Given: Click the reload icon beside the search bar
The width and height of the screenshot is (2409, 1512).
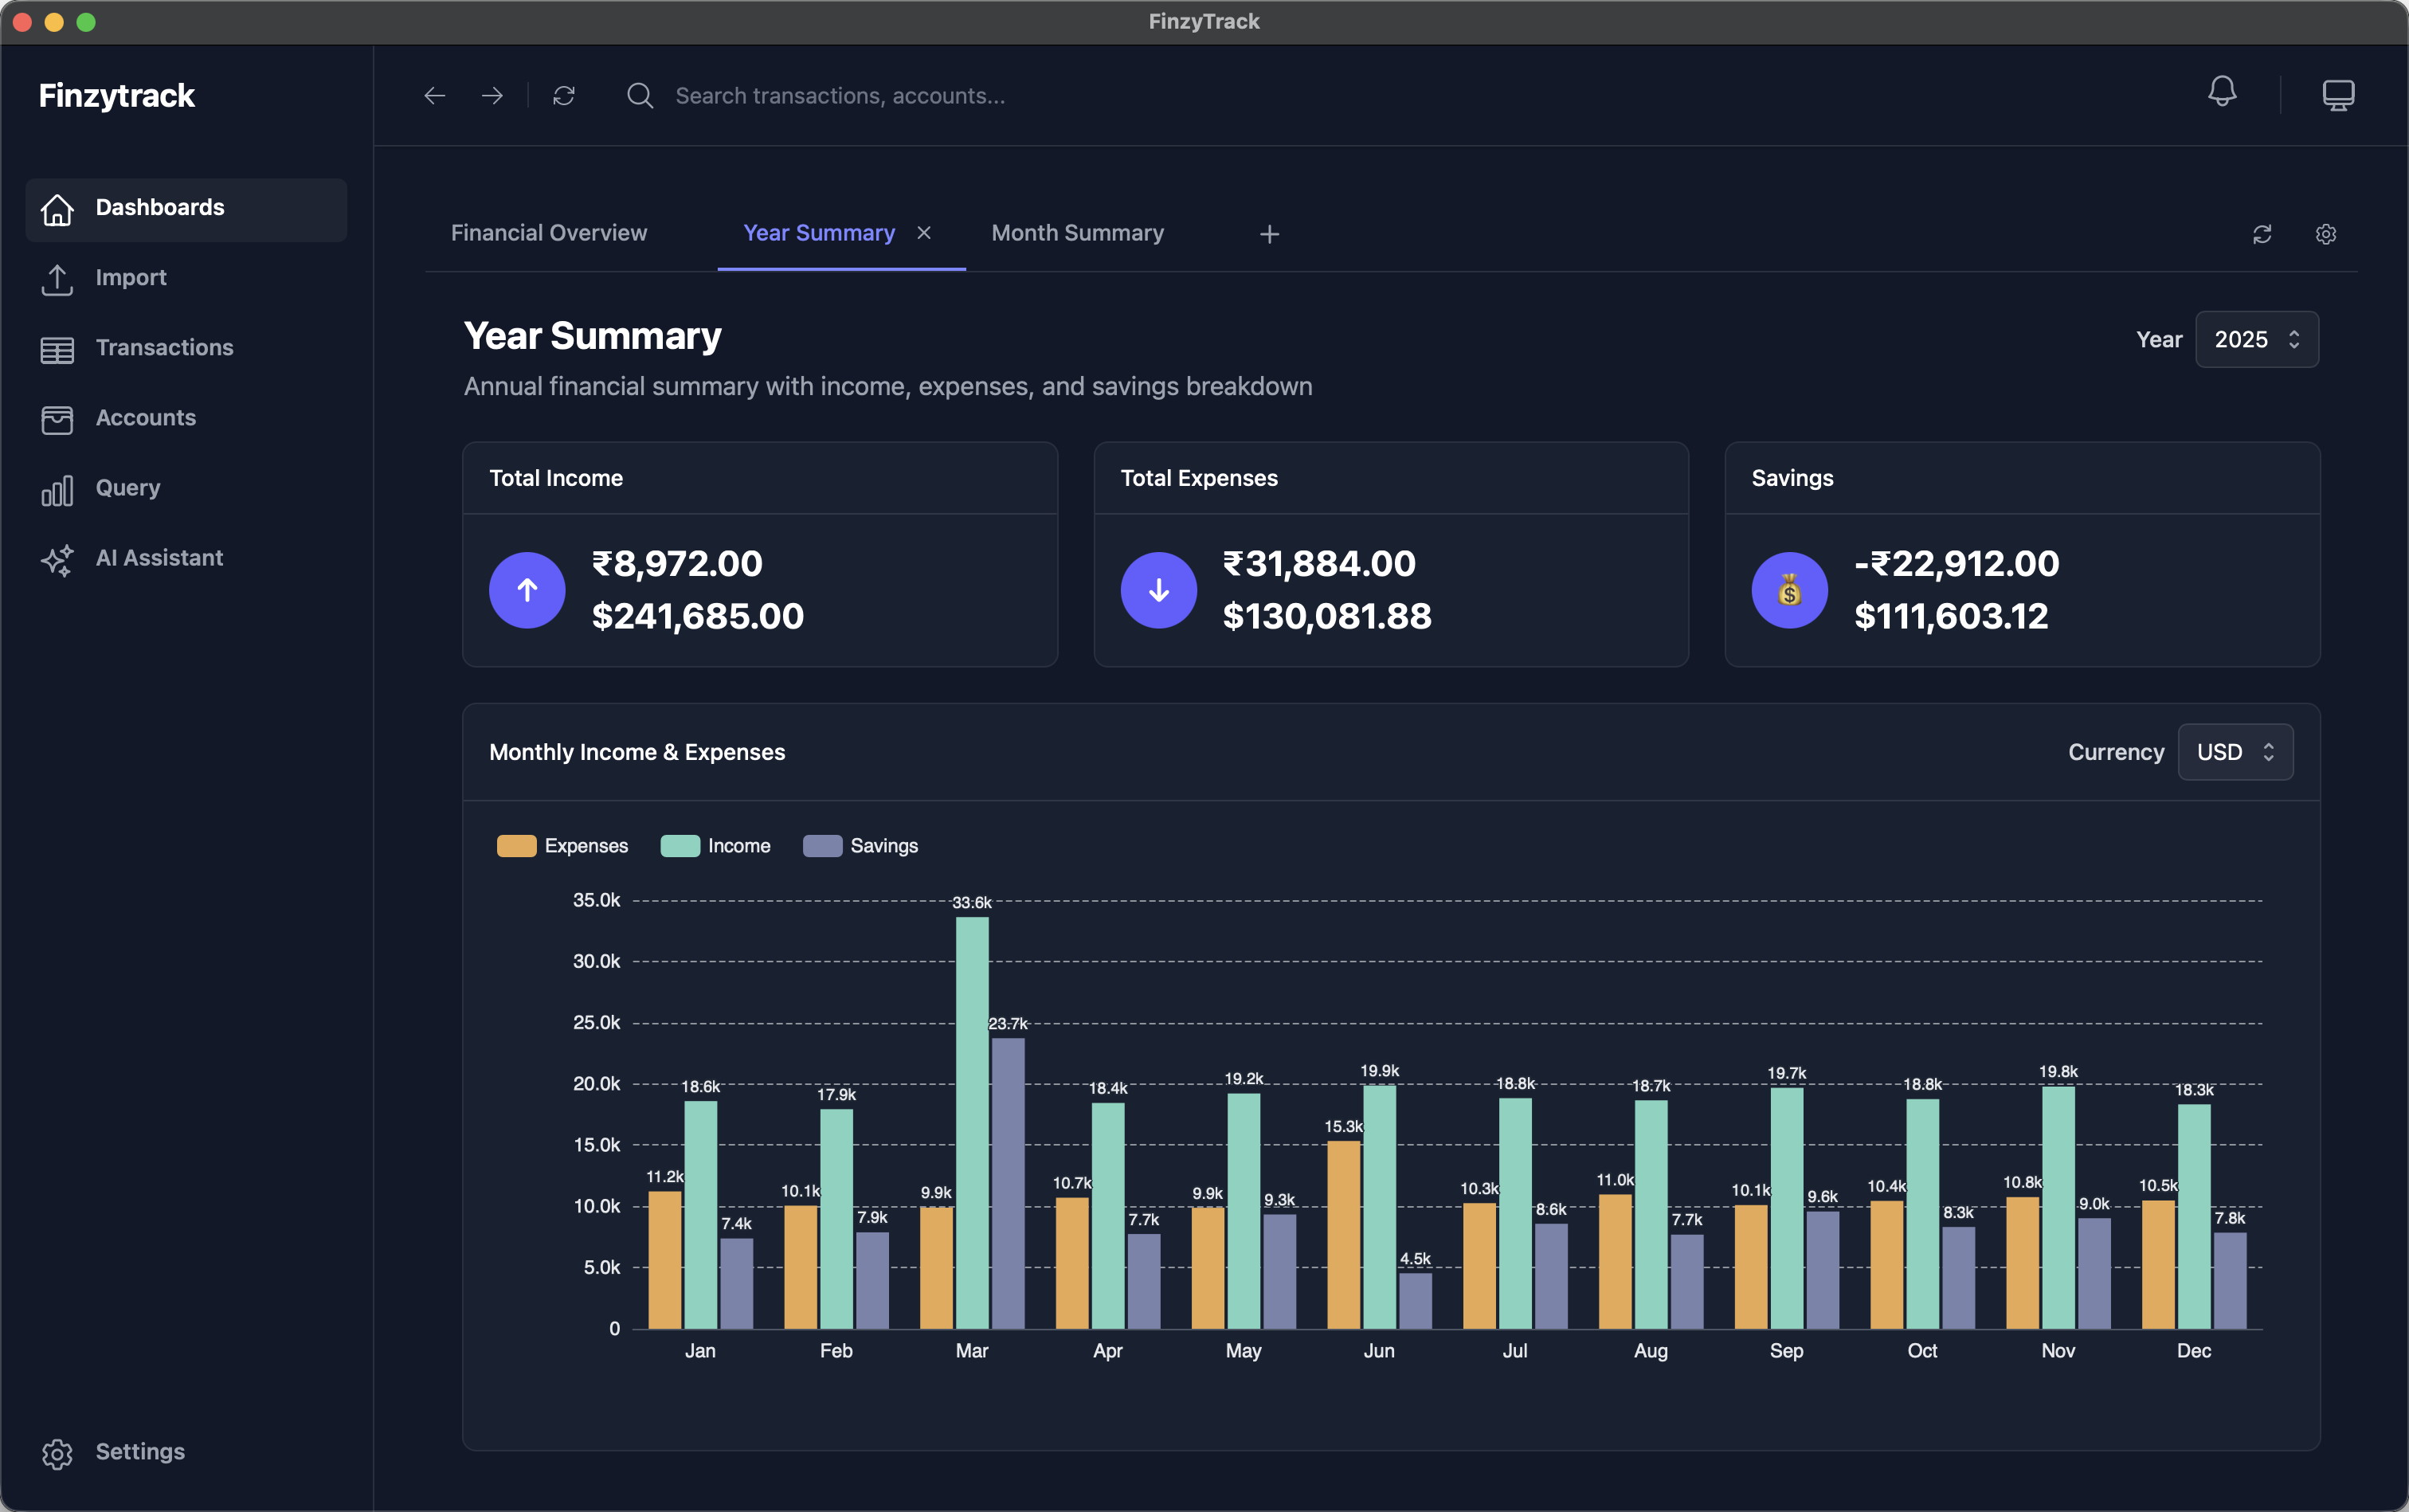Looking at the screenshot, I should tap(564, 96).
